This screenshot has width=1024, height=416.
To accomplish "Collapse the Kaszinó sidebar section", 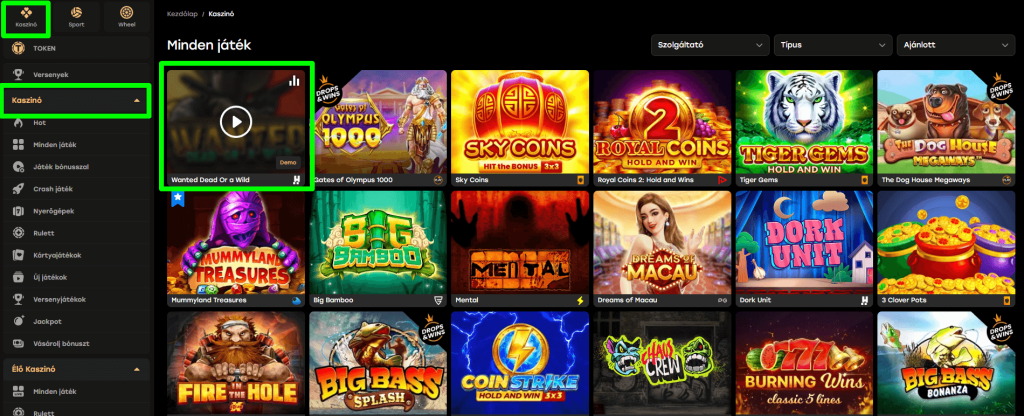I will pos(136,101).
